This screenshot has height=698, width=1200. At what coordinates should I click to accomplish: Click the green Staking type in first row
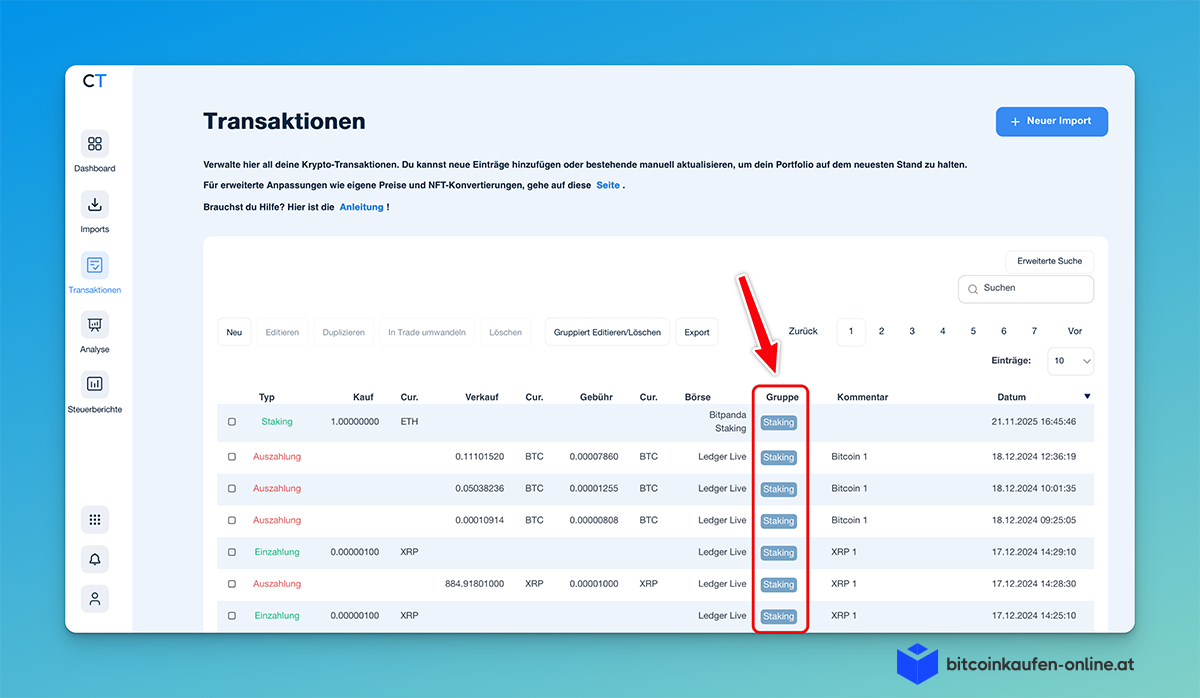tap(277, 422)
